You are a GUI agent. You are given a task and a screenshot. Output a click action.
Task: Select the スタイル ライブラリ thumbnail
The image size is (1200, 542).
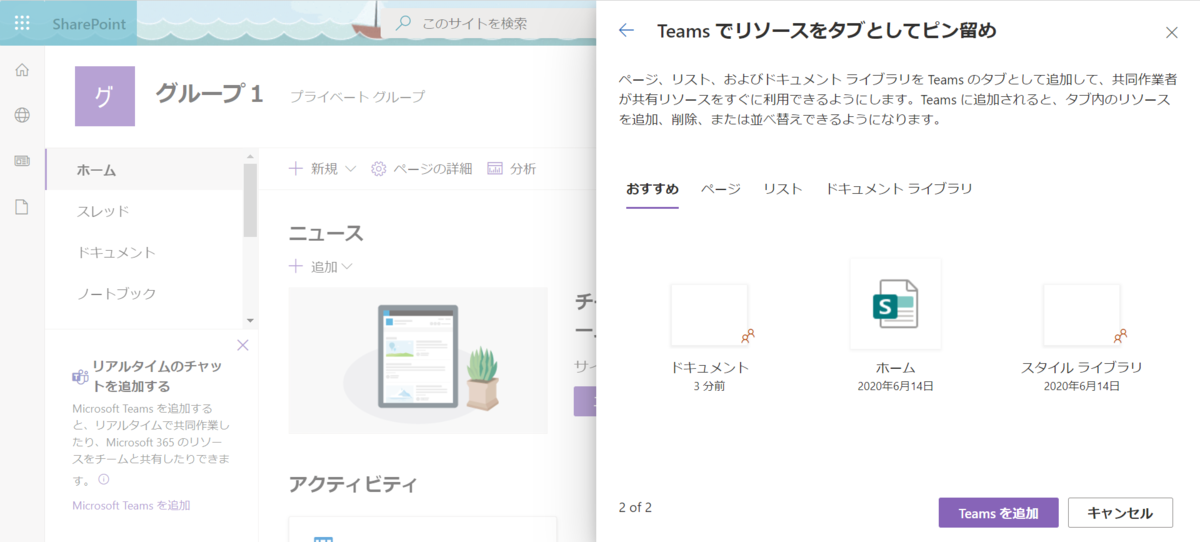[x=1081, y=314]
